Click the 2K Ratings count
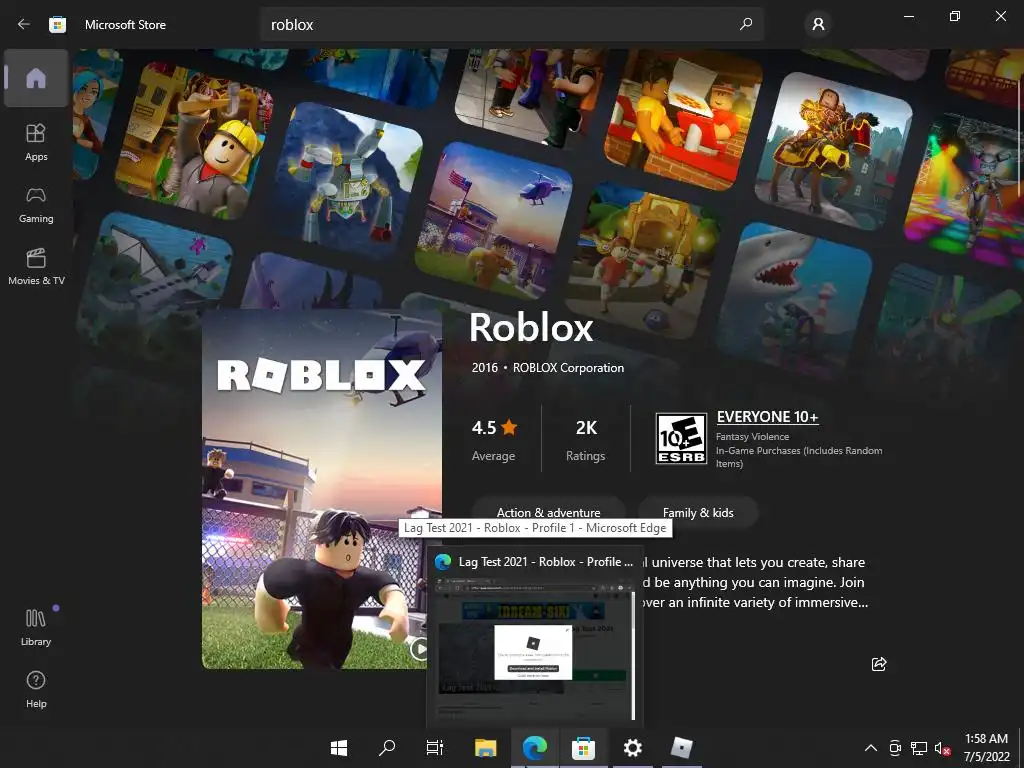The height and width of the screenshot is (768, 1024). 586,440
